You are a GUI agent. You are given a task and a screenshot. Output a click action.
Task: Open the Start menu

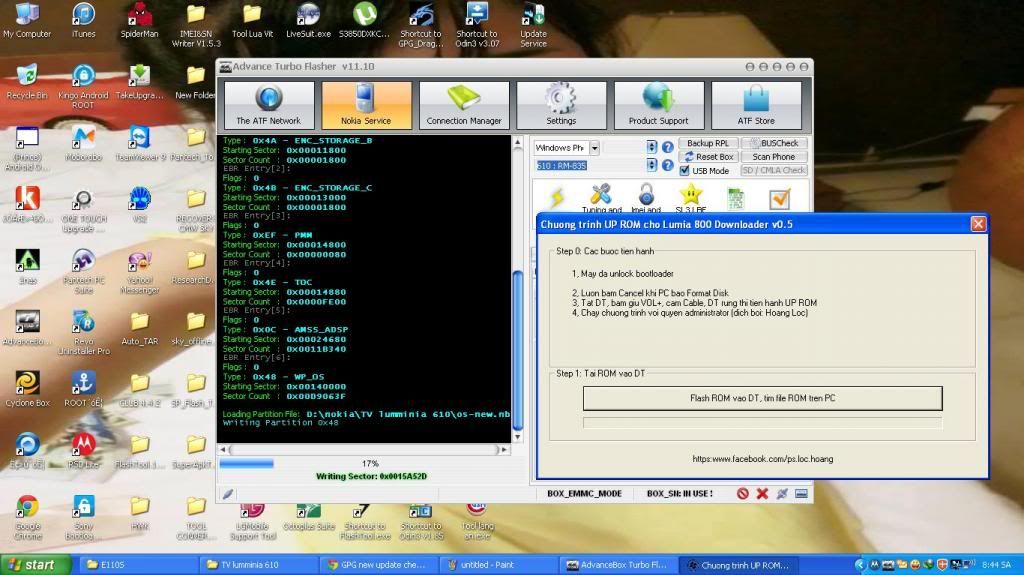click(35, 565)
